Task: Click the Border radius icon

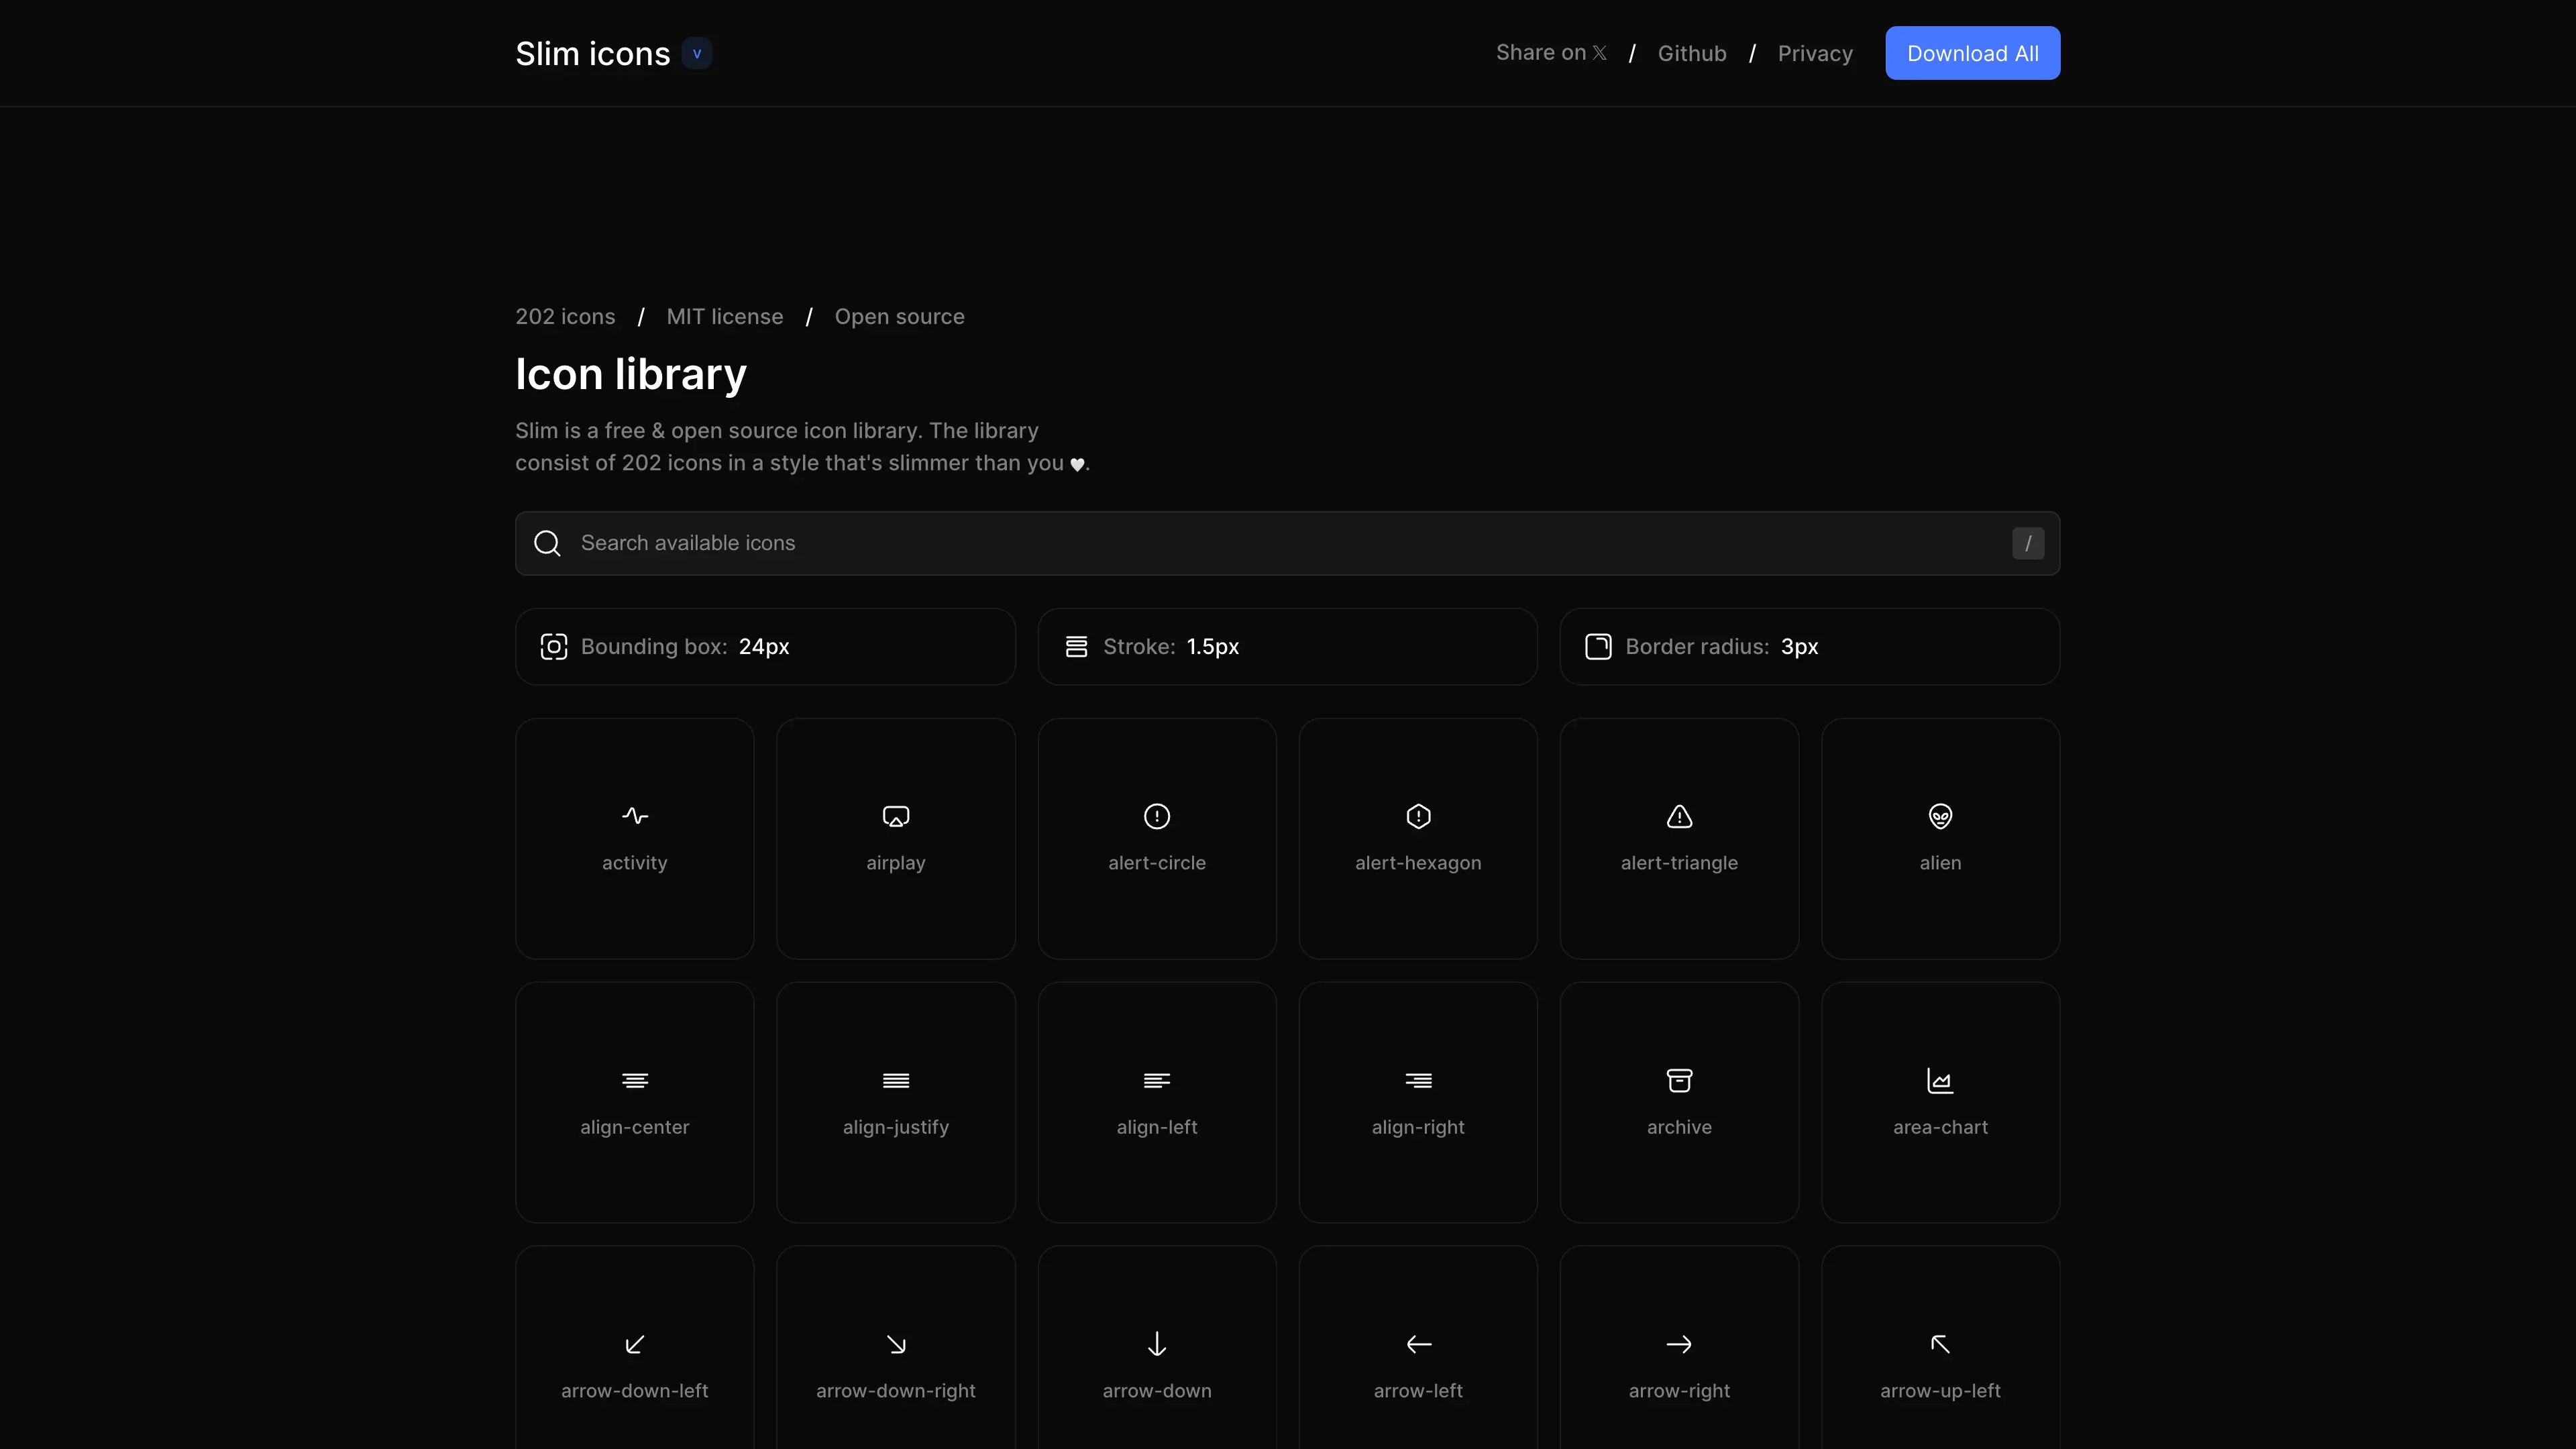Action: click(x=1598, y=647)
